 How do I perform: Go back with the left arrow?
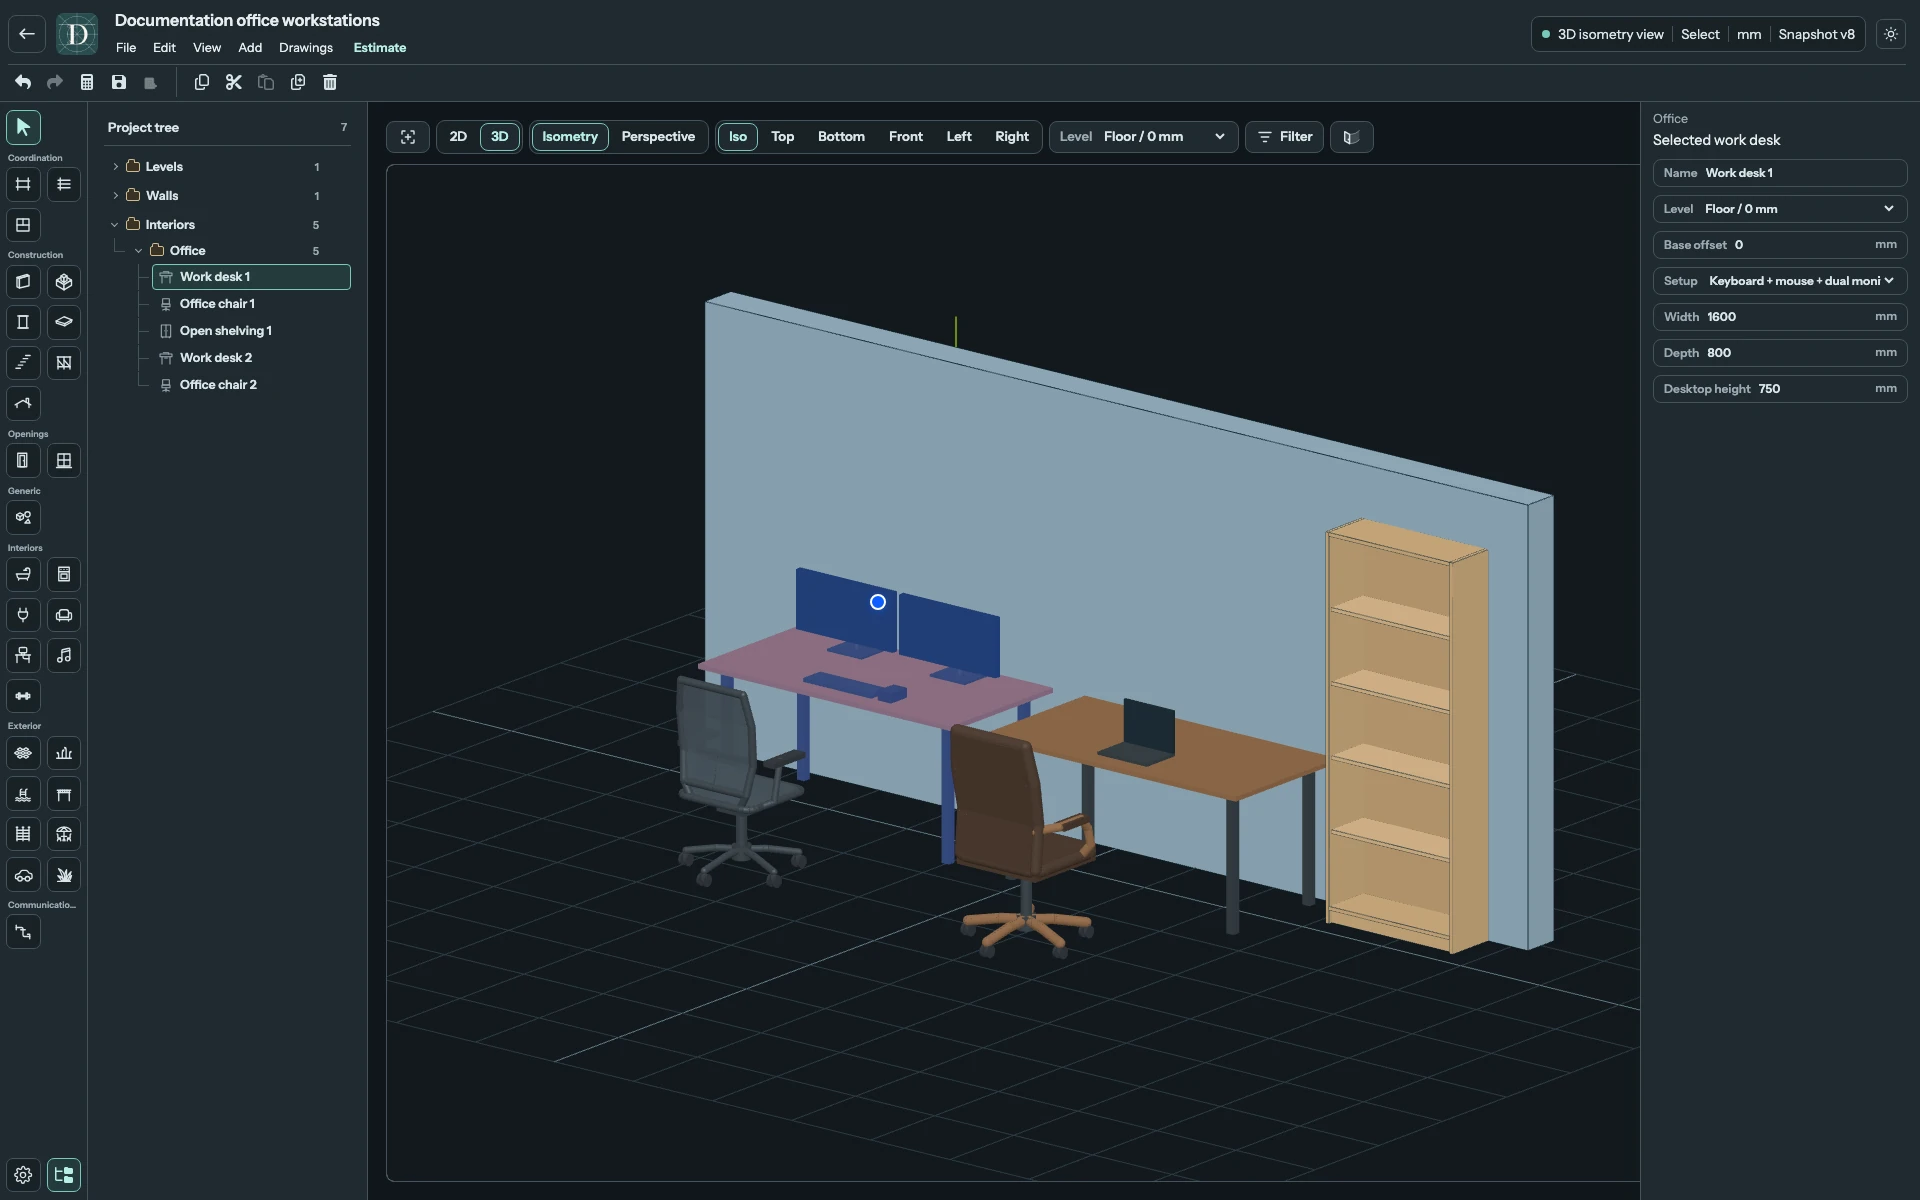(x=27, y=34)
